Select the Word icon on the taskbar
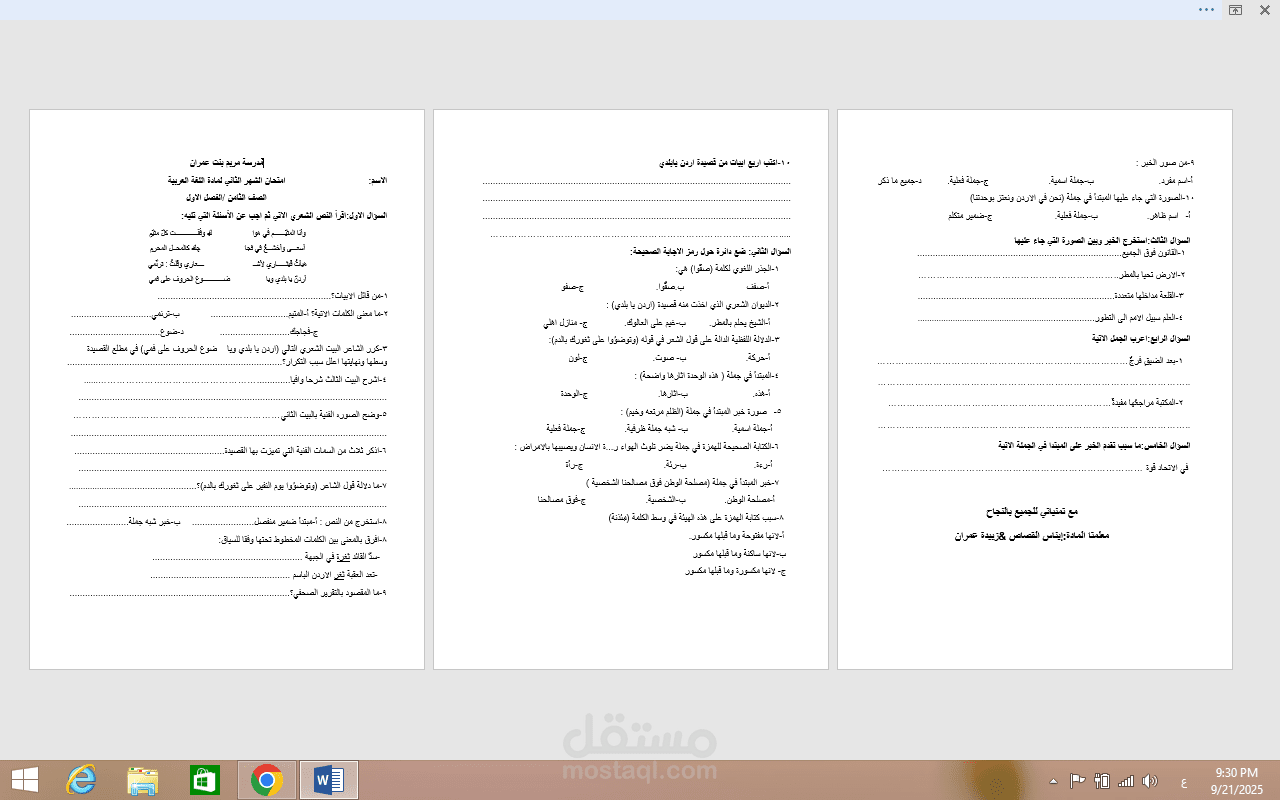 [x=329, y=780]
